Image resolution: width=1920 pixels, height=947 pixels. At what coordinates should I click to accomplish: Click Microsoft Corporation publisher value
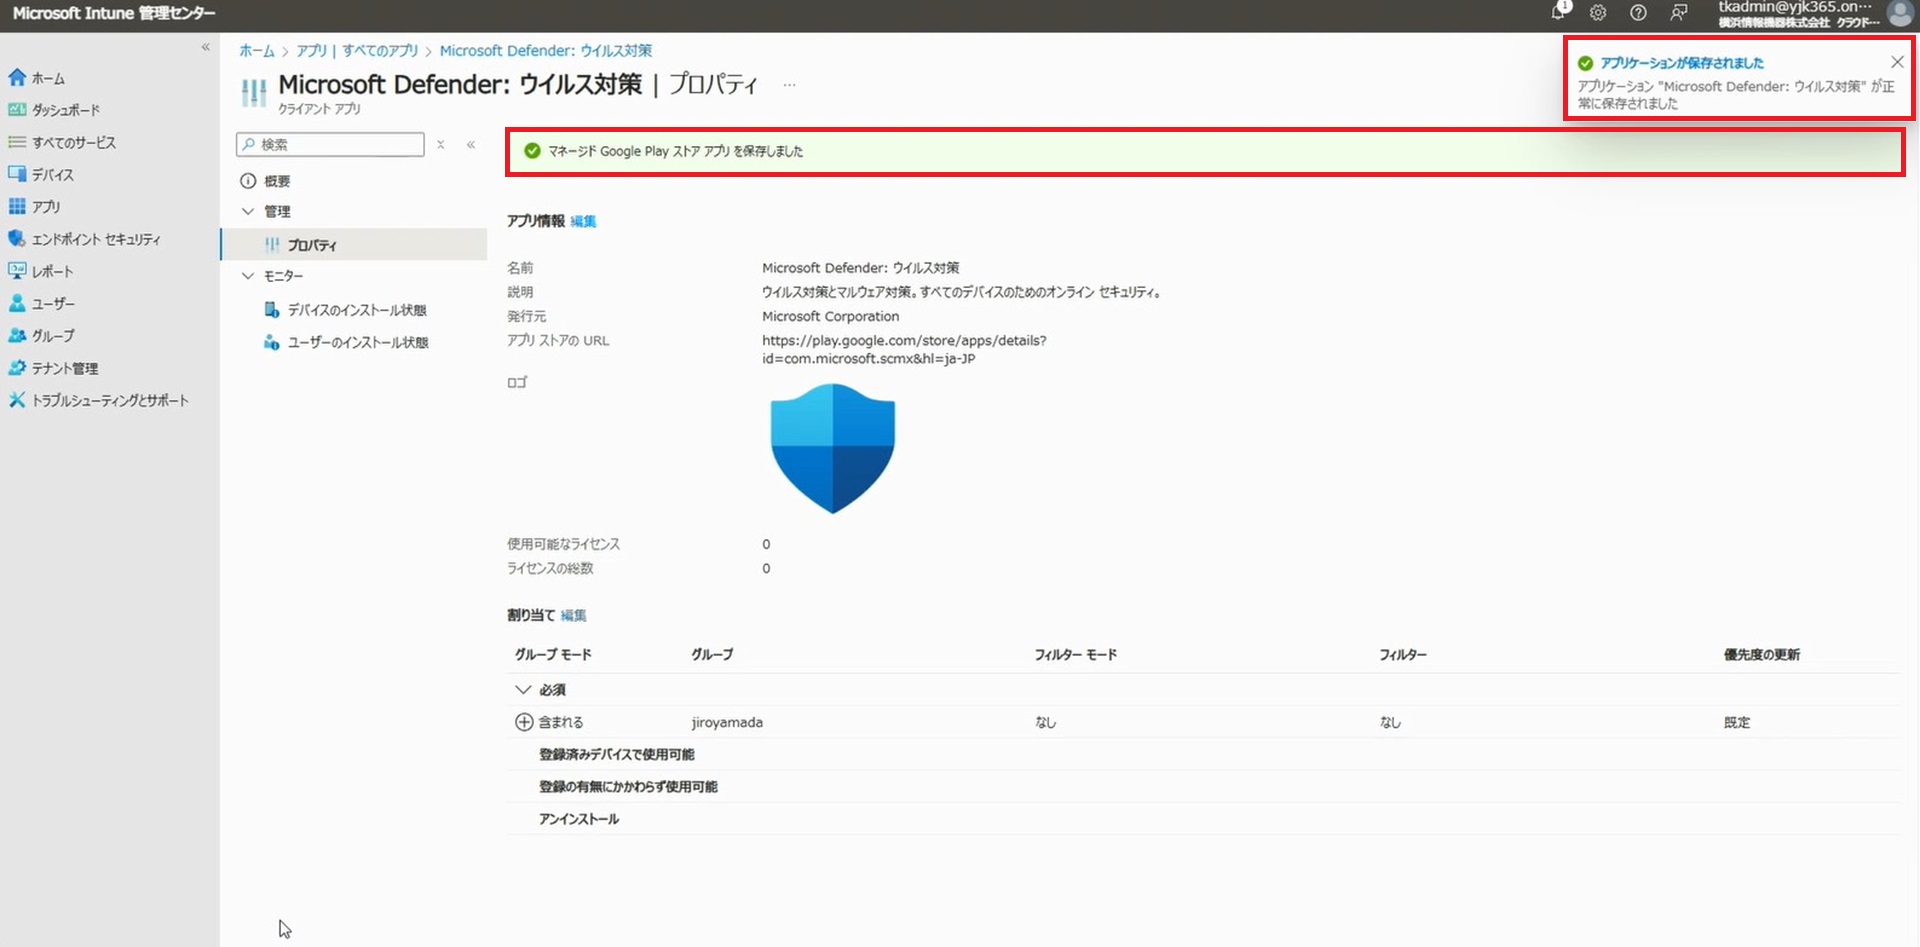(x=831, y=316)
